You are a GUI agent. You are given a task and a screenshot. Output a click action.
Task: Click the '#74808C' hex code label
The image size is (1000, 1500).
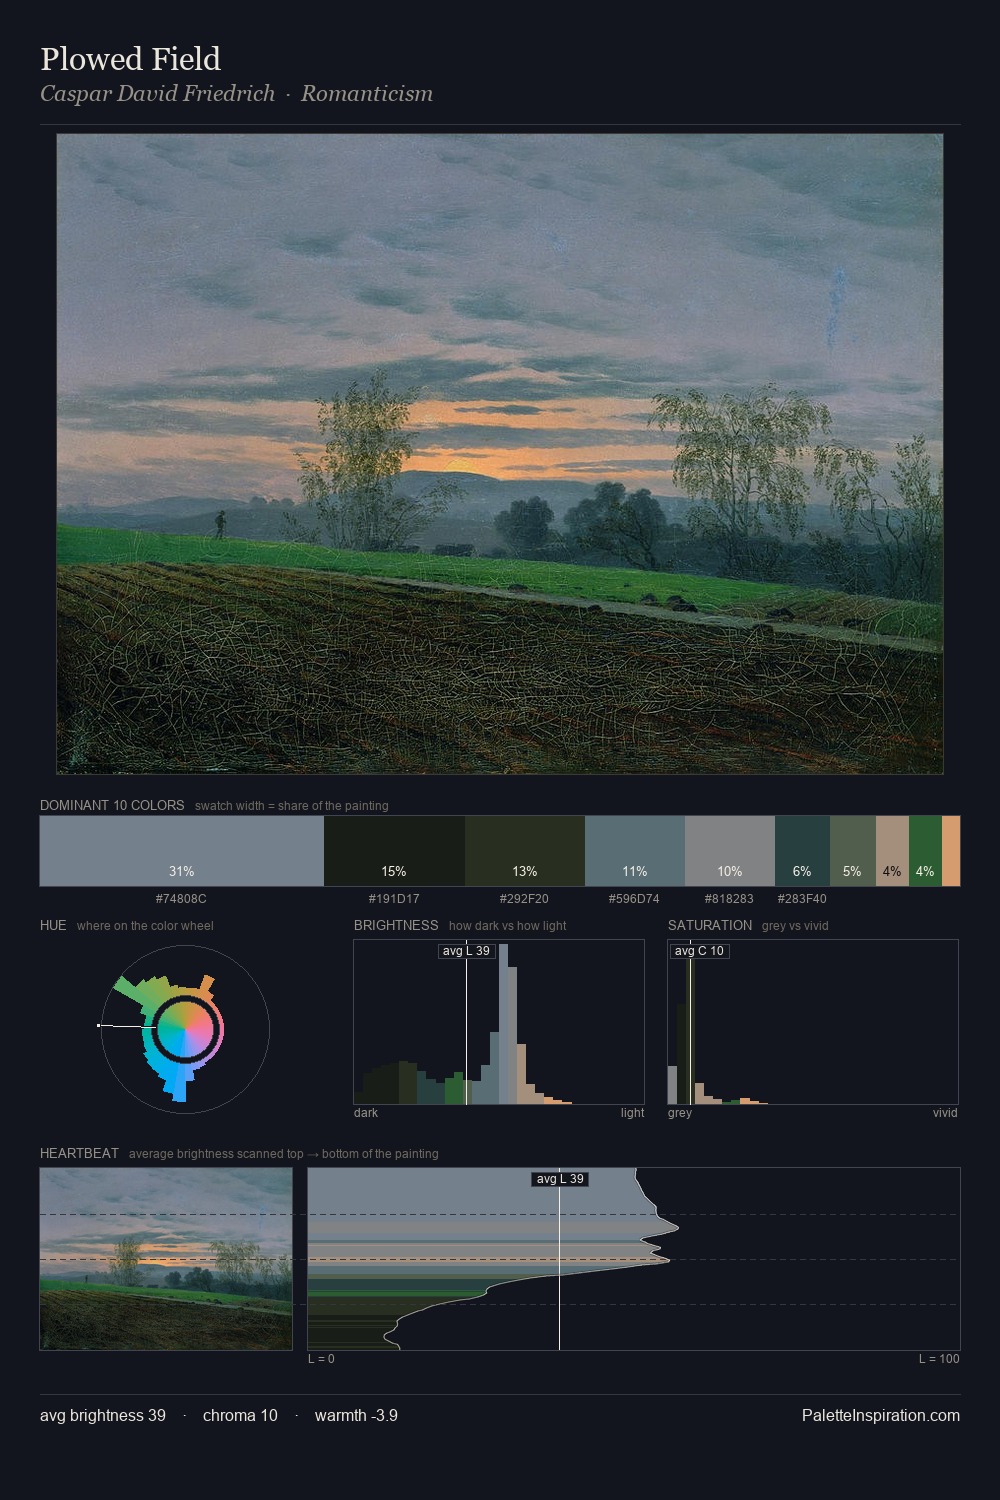(181, 899)
